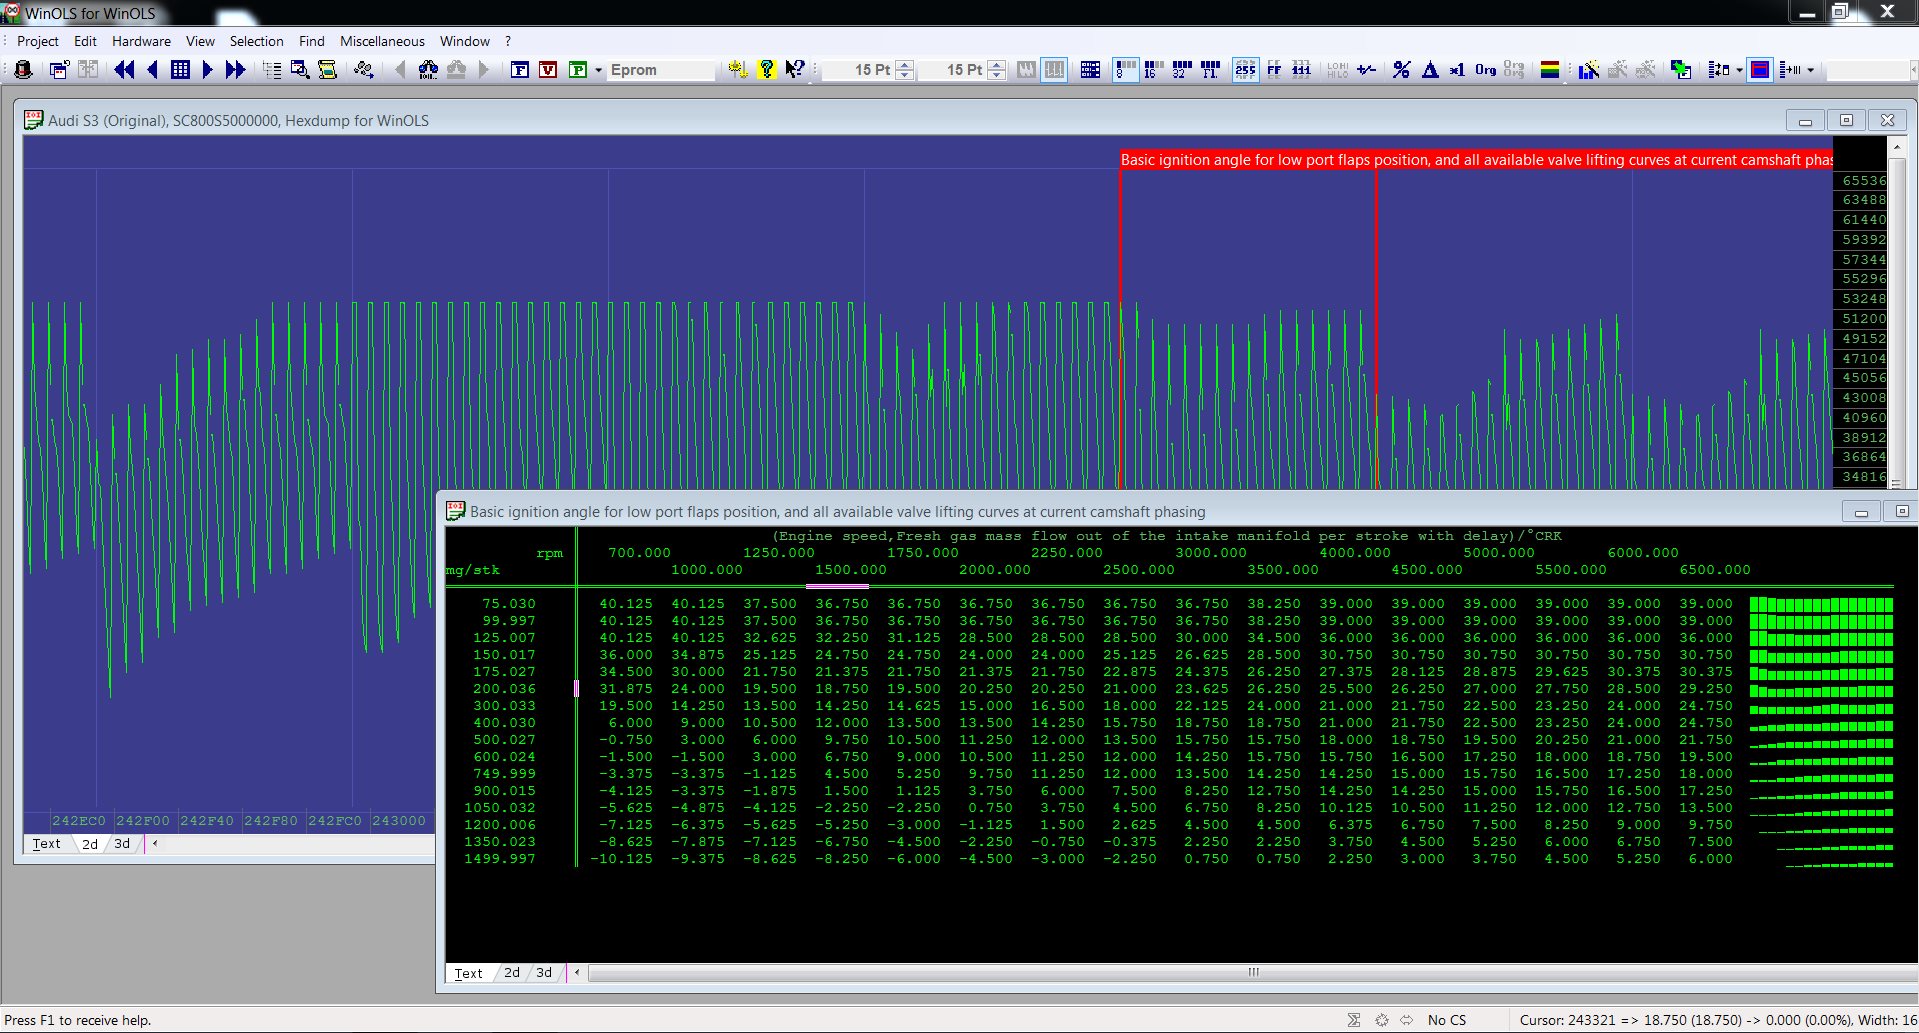
Task: Click the Org original values icon
Action: coord(1485,69)
